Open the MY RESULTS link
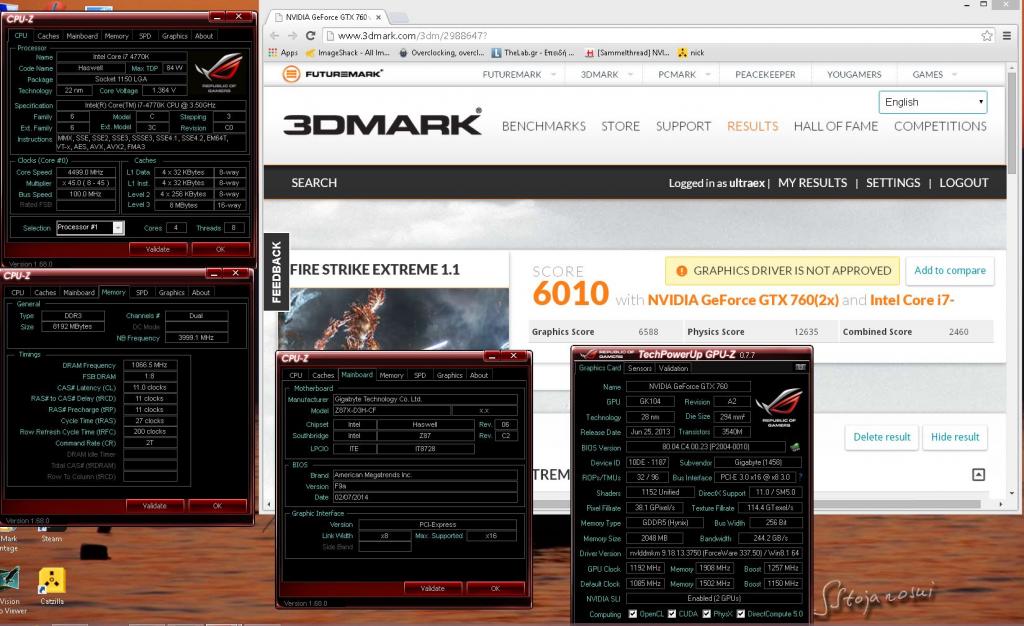 click(812, 183)
